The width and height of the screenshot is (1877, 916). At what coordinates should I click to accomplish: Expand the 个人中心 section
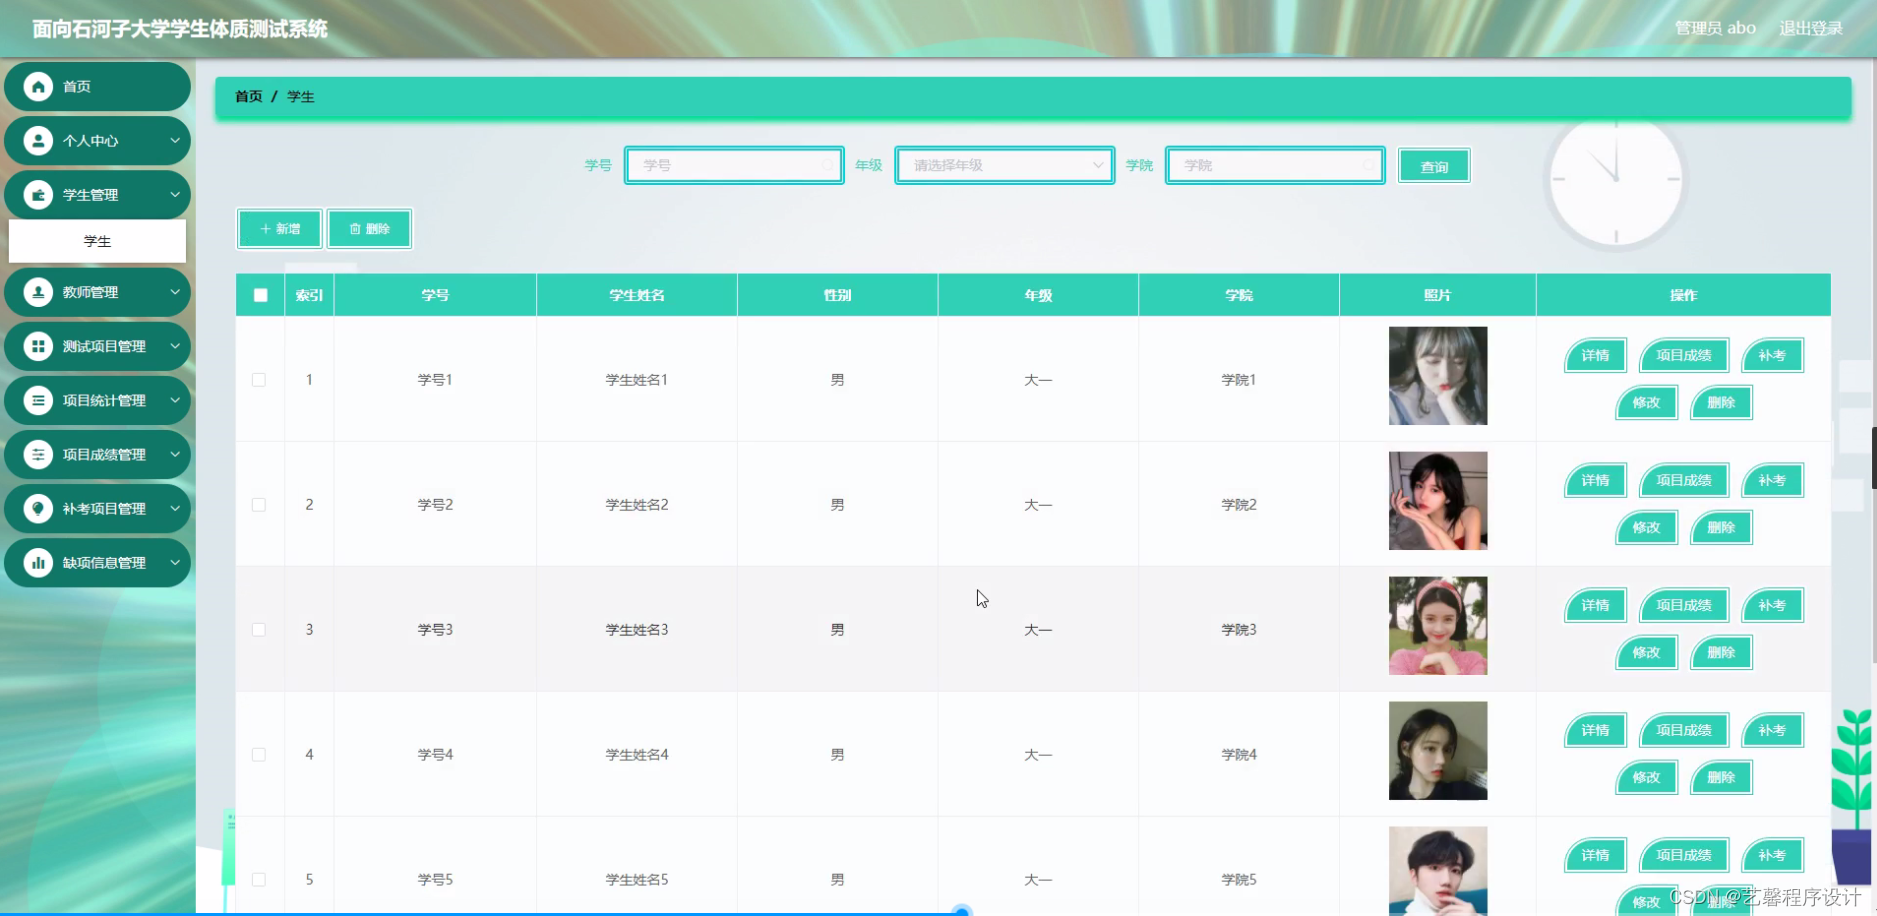coord(176,141)
